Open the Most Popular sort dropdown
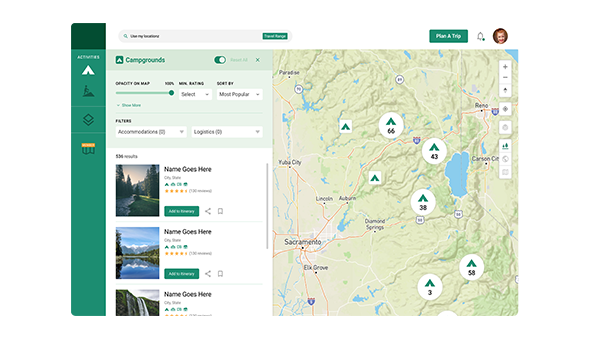Image resolution: width=590 pixels, height=360 pixels. (239, 94)
